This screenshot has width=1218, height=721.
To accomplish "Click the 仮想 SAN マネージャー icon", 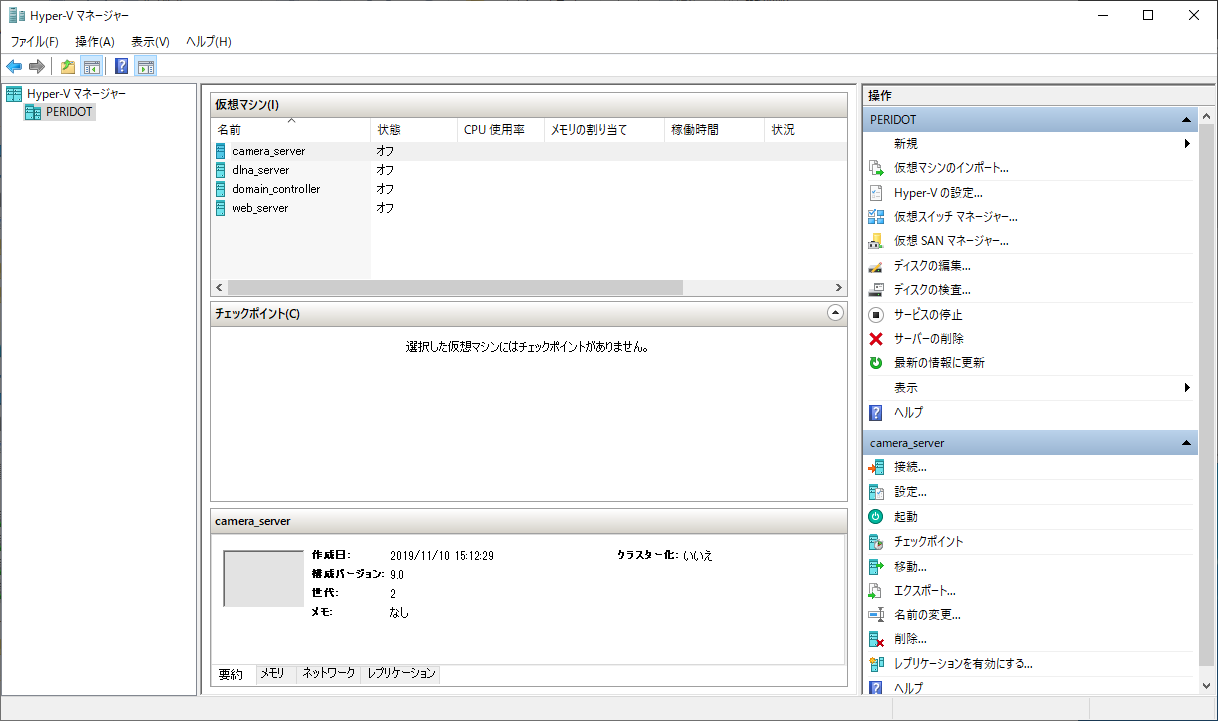I will click(876, 241).
